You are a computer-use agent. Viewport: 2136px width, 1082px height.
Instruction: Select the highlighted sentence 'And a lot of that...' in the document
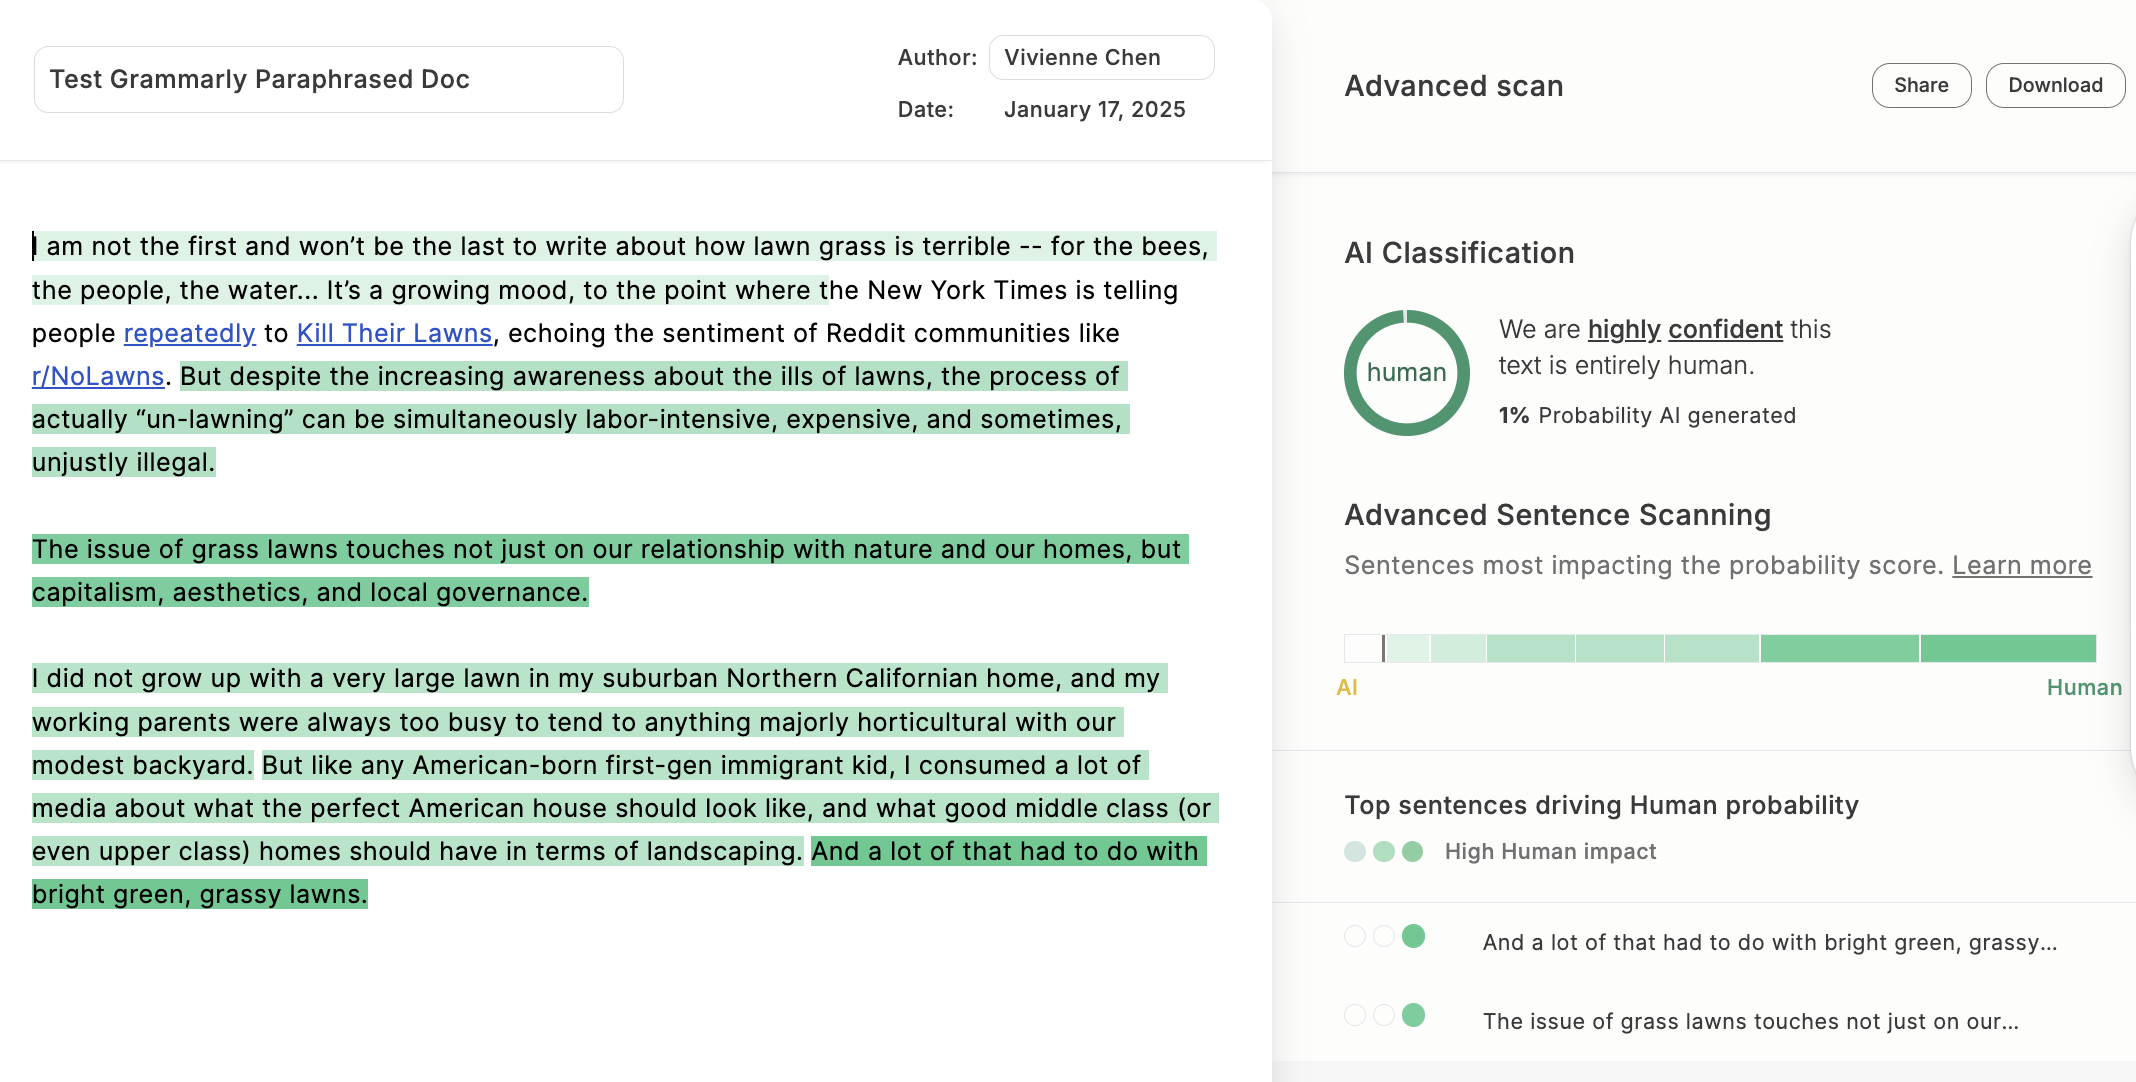[x=1004, y=851]
